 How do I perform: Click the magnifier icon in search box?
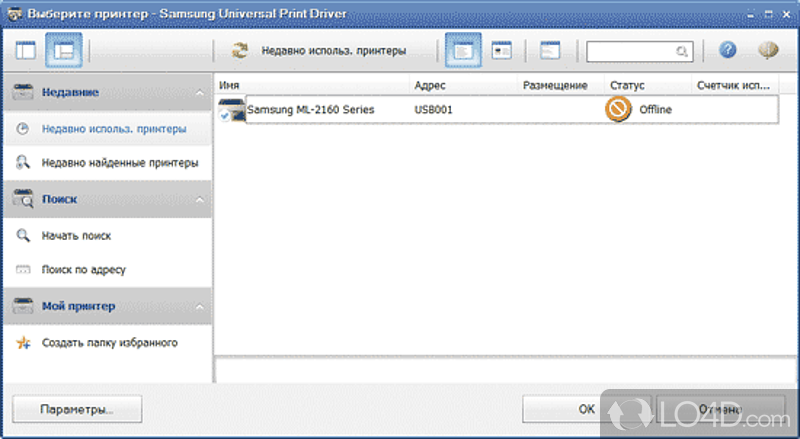click(682, 51)
